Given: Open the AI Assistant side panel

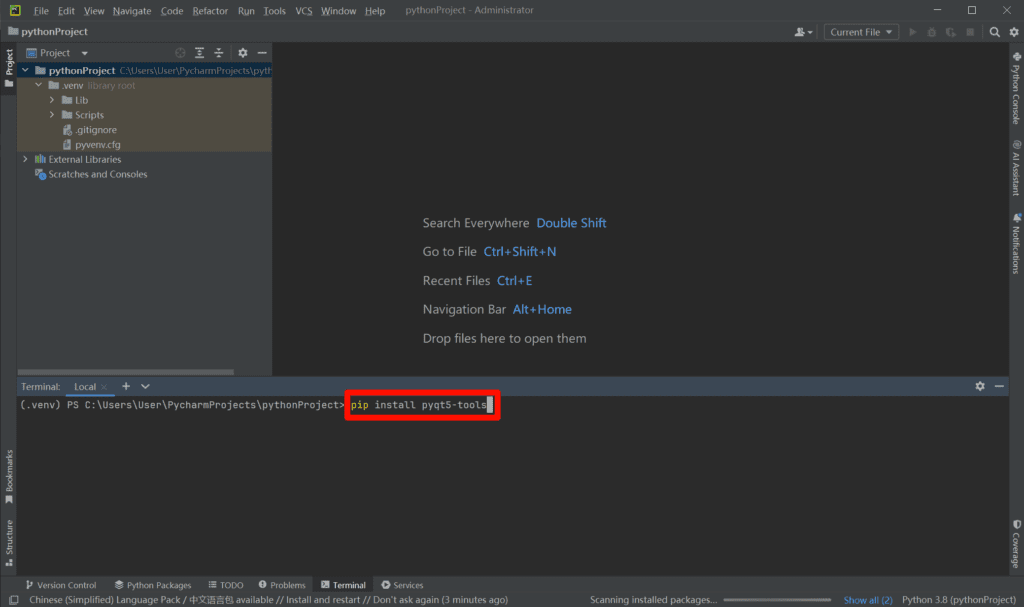Looking at the screenshot, I should [1016, 168].
